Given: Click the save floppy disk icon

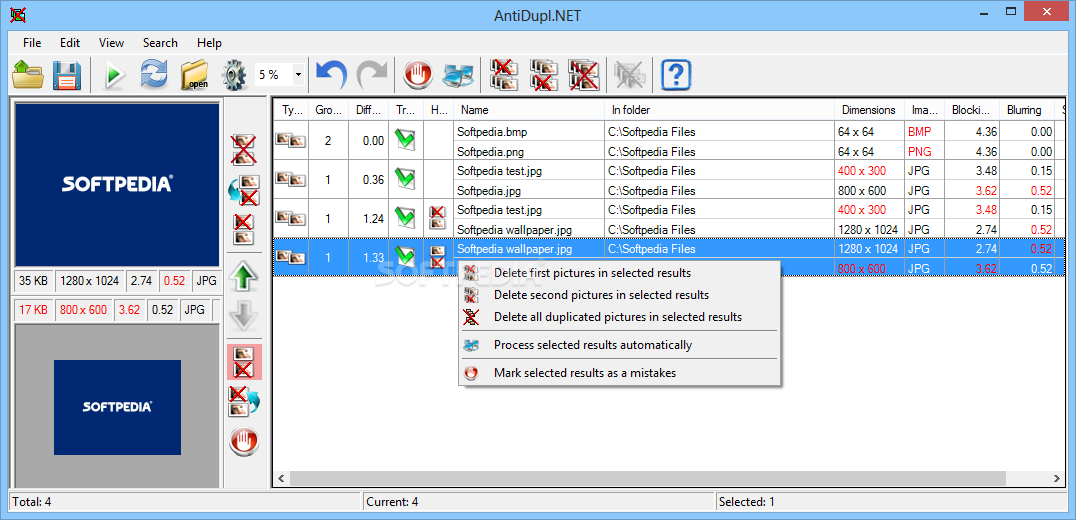Looking at the screenshot, I should coord(67,74).
